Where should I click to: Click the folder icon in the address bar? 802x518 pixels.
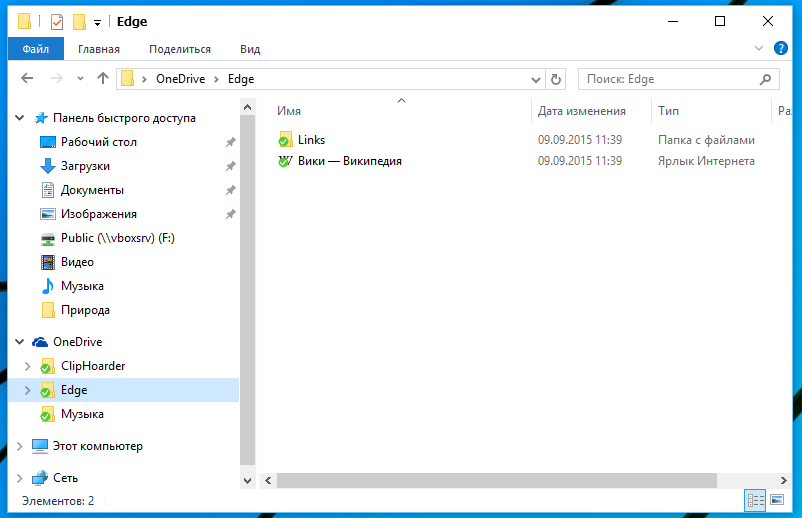click(x=128, y=79)
